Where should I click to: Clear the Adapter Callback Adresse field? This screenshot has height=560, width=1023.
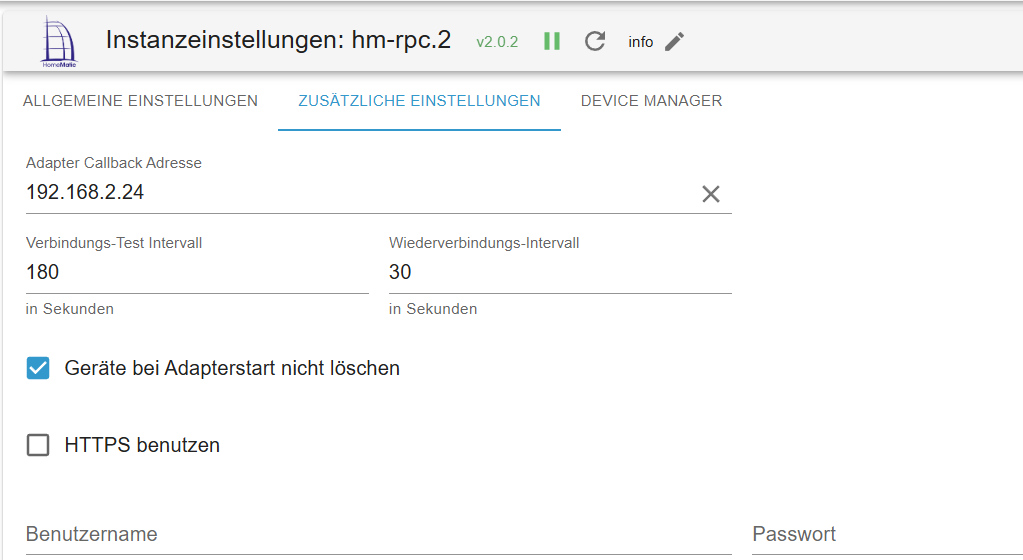(710, 194)
